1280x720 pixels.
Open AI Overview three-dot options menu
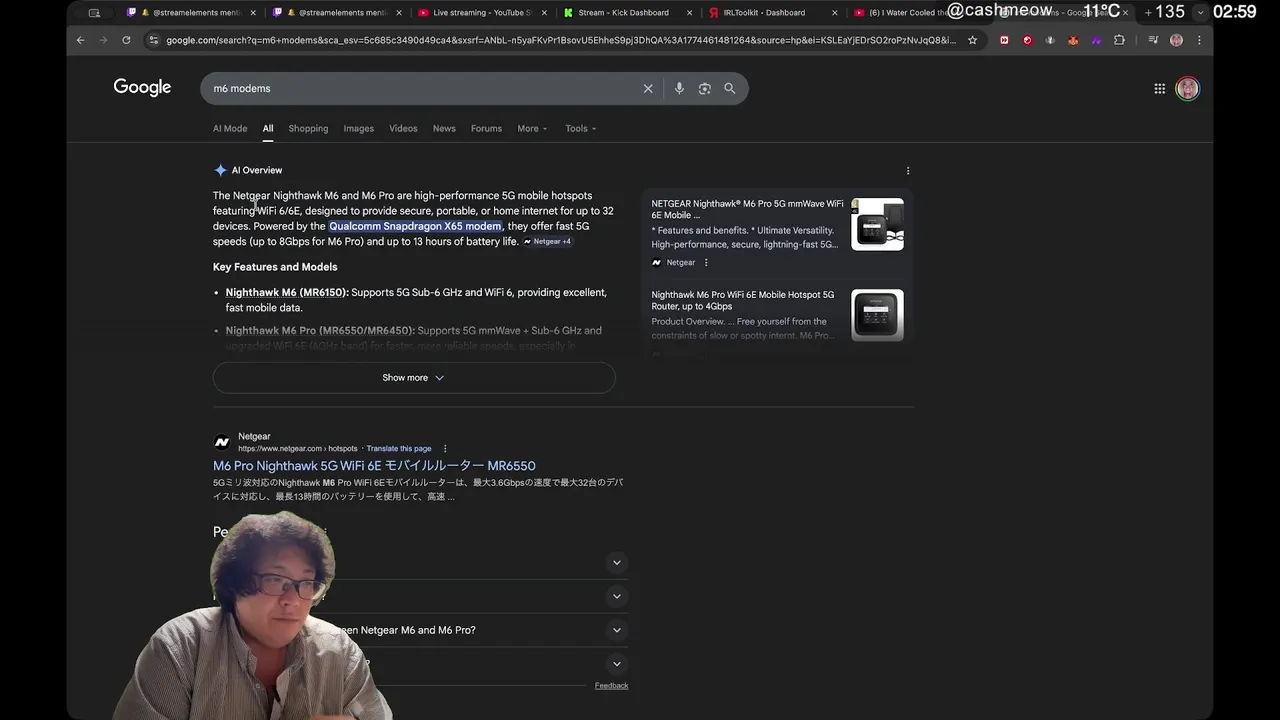(x=907, y=170)
